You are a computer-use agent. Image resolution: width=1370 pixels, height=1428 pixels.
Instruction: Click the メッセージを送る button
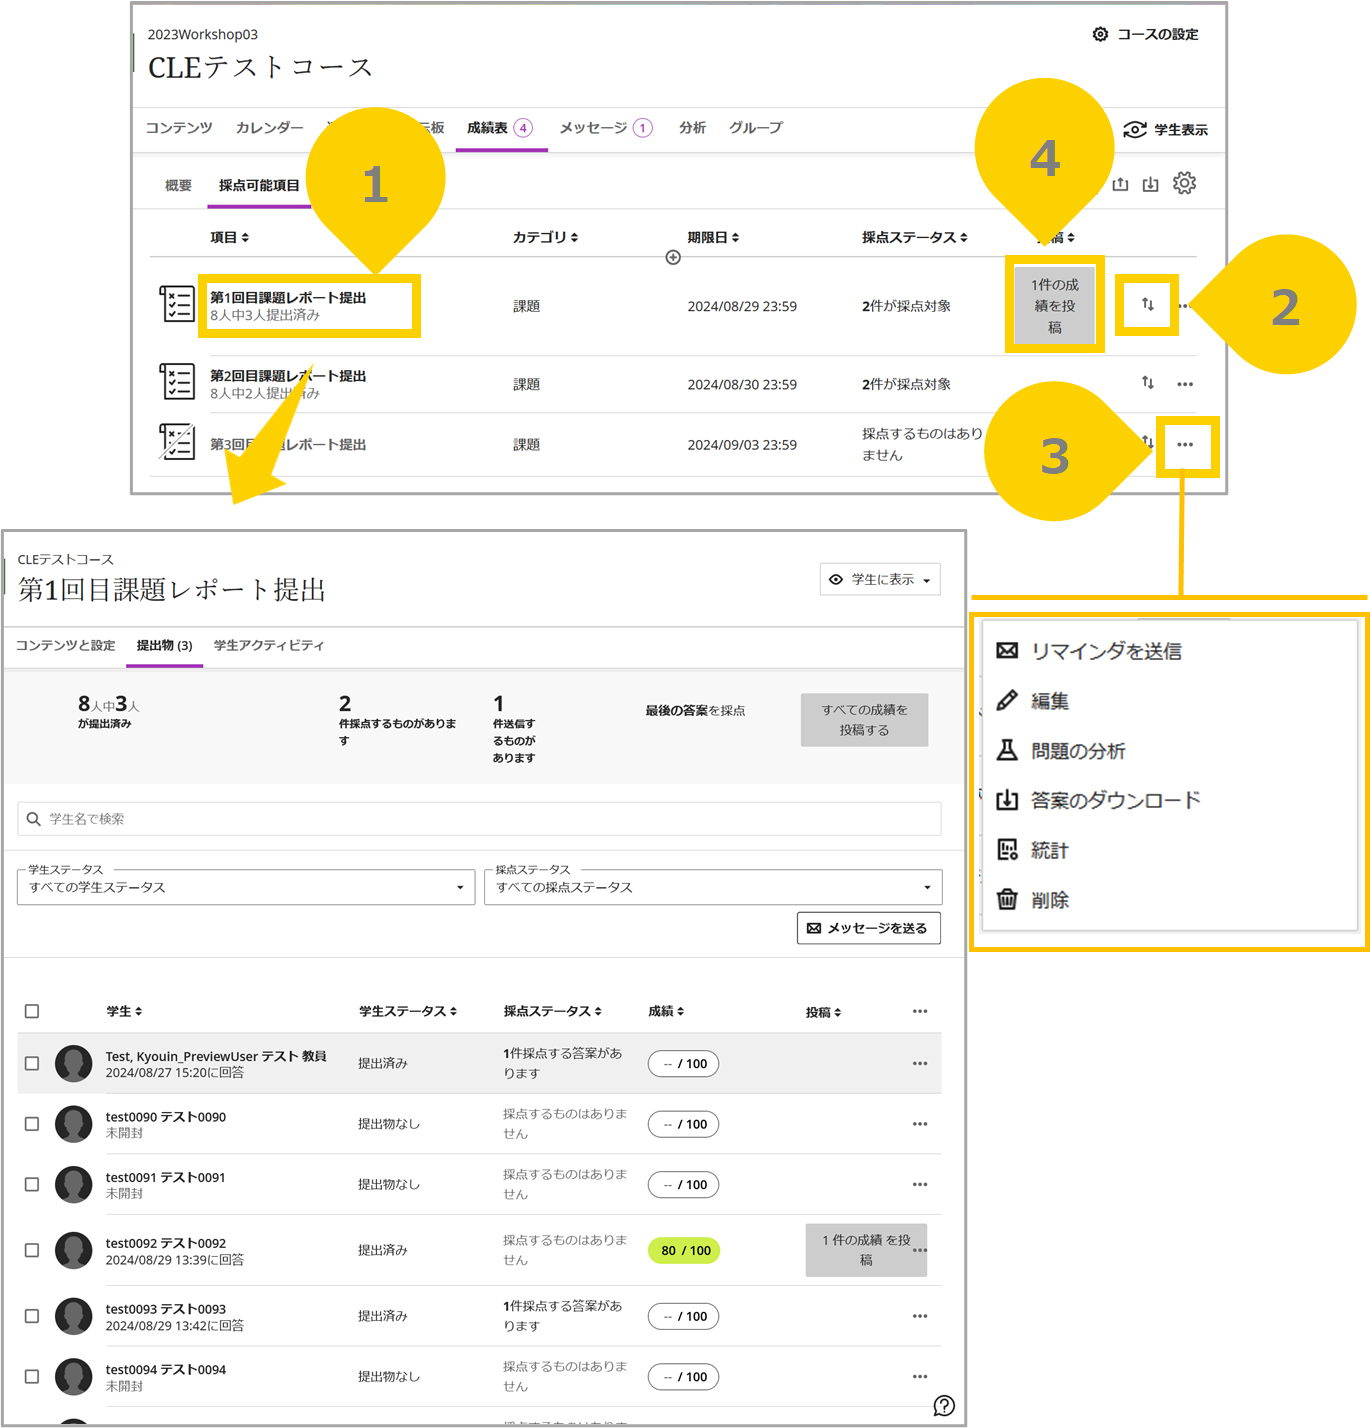pos(868,928)
